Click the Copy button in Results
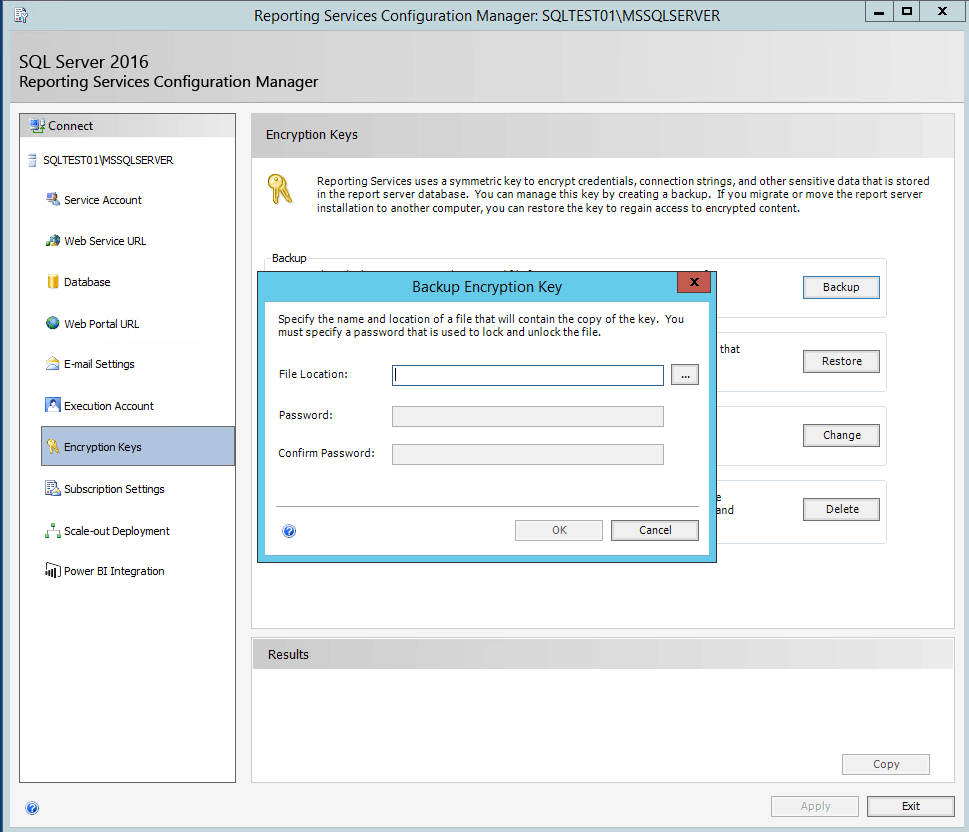 point(886,765)
